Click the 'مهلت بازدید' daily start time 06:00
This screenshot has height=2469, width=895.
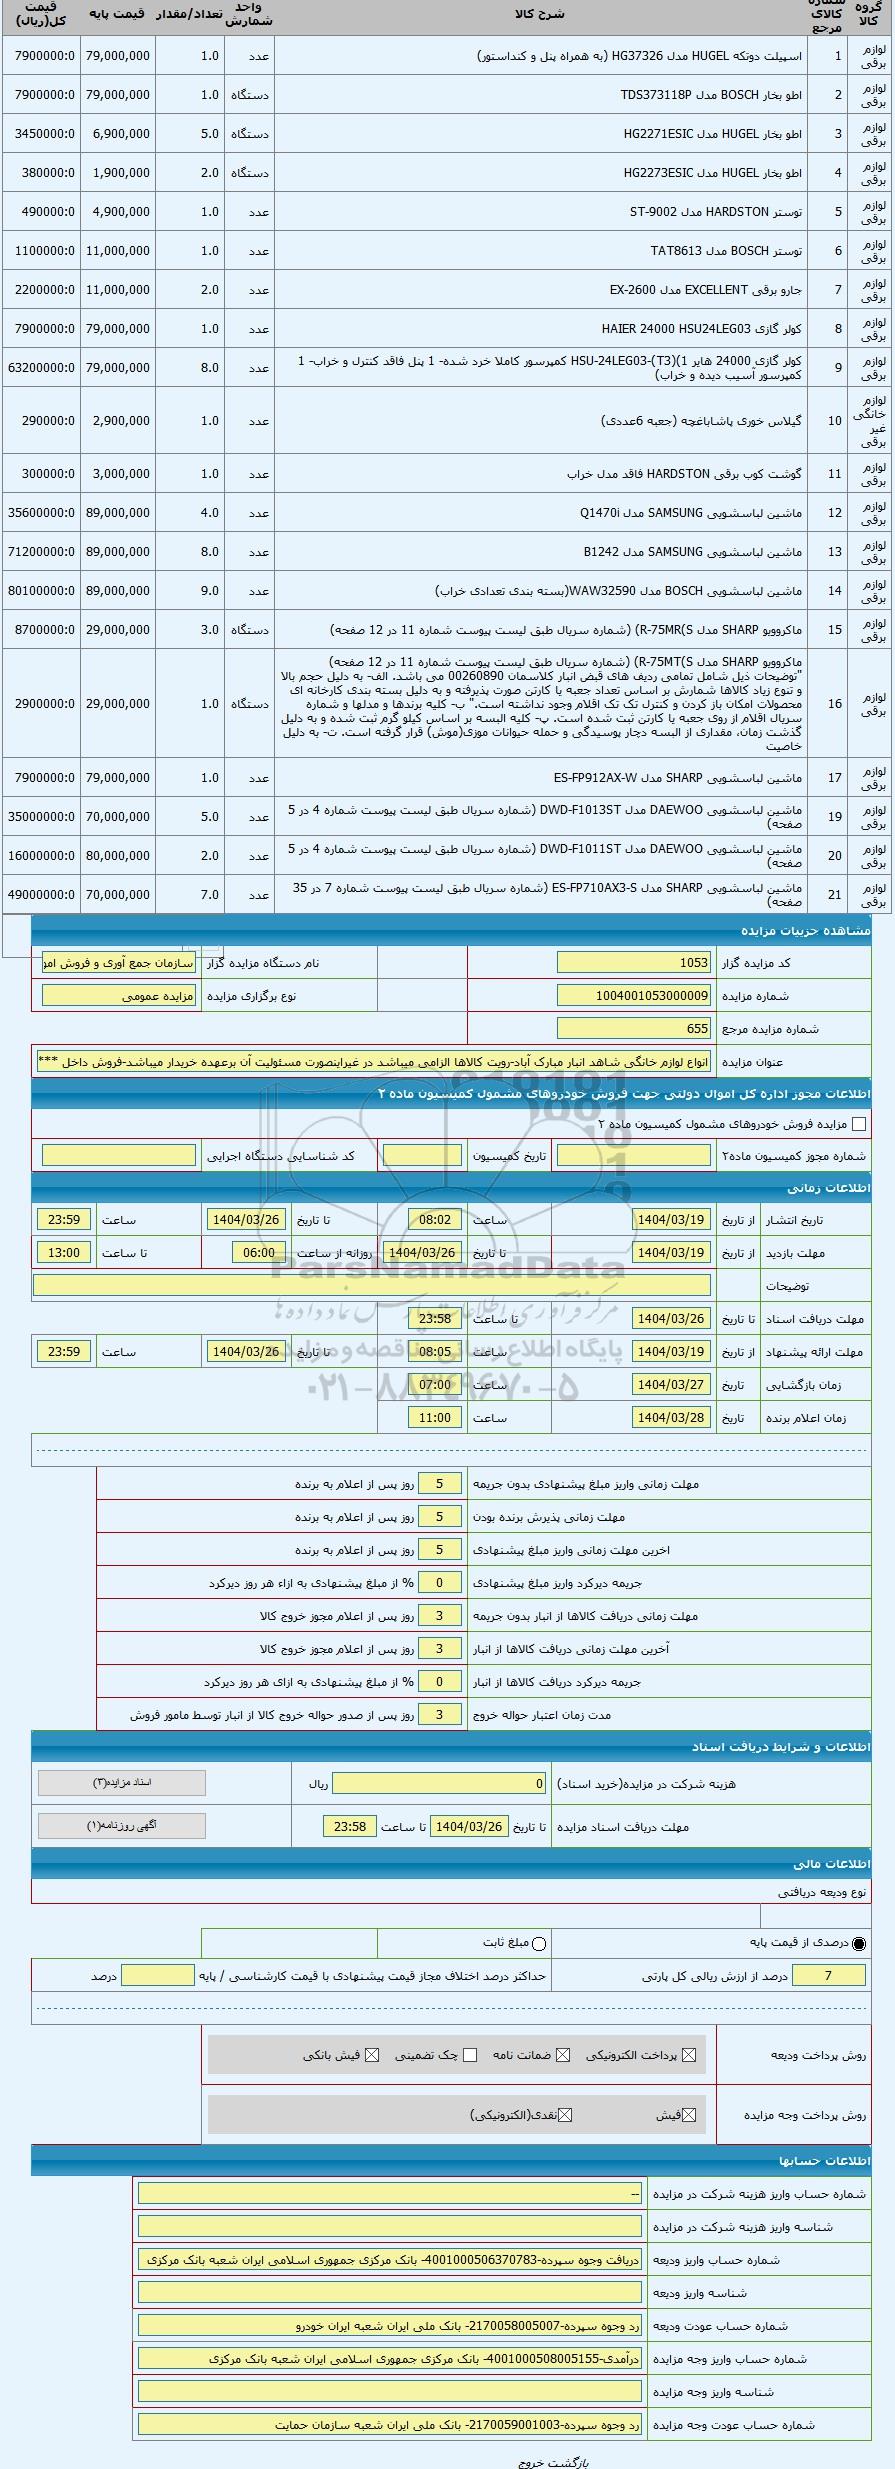coord(259,1253)
